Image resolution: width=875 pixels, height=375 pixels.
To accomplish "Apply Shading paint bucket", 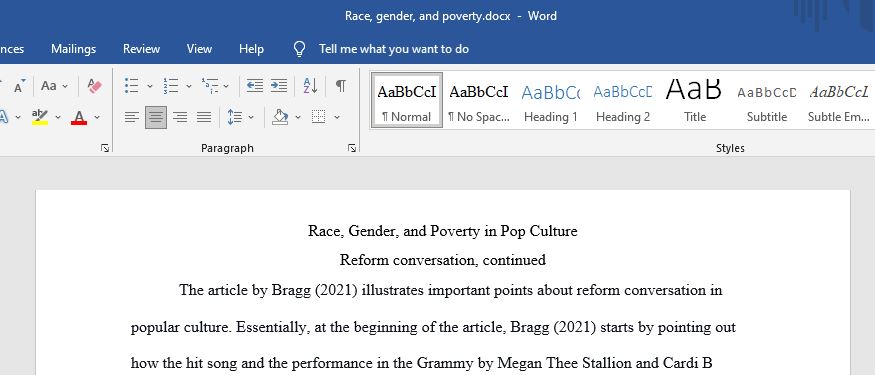I will tap(280, 117).
